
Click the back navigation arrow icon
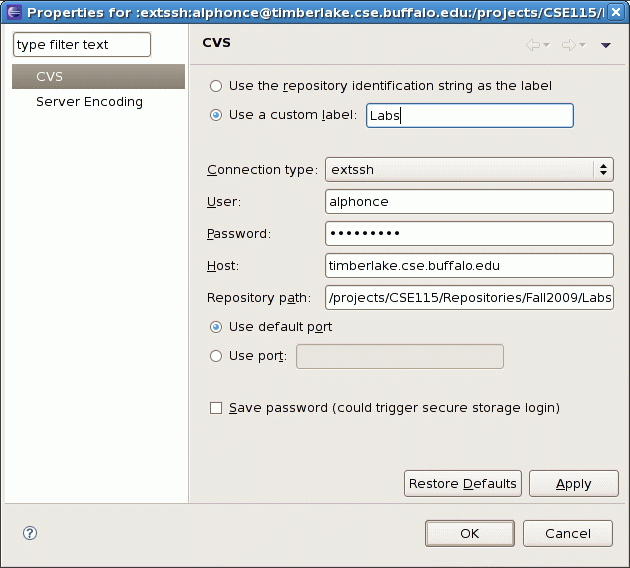[x=533, y=45]
